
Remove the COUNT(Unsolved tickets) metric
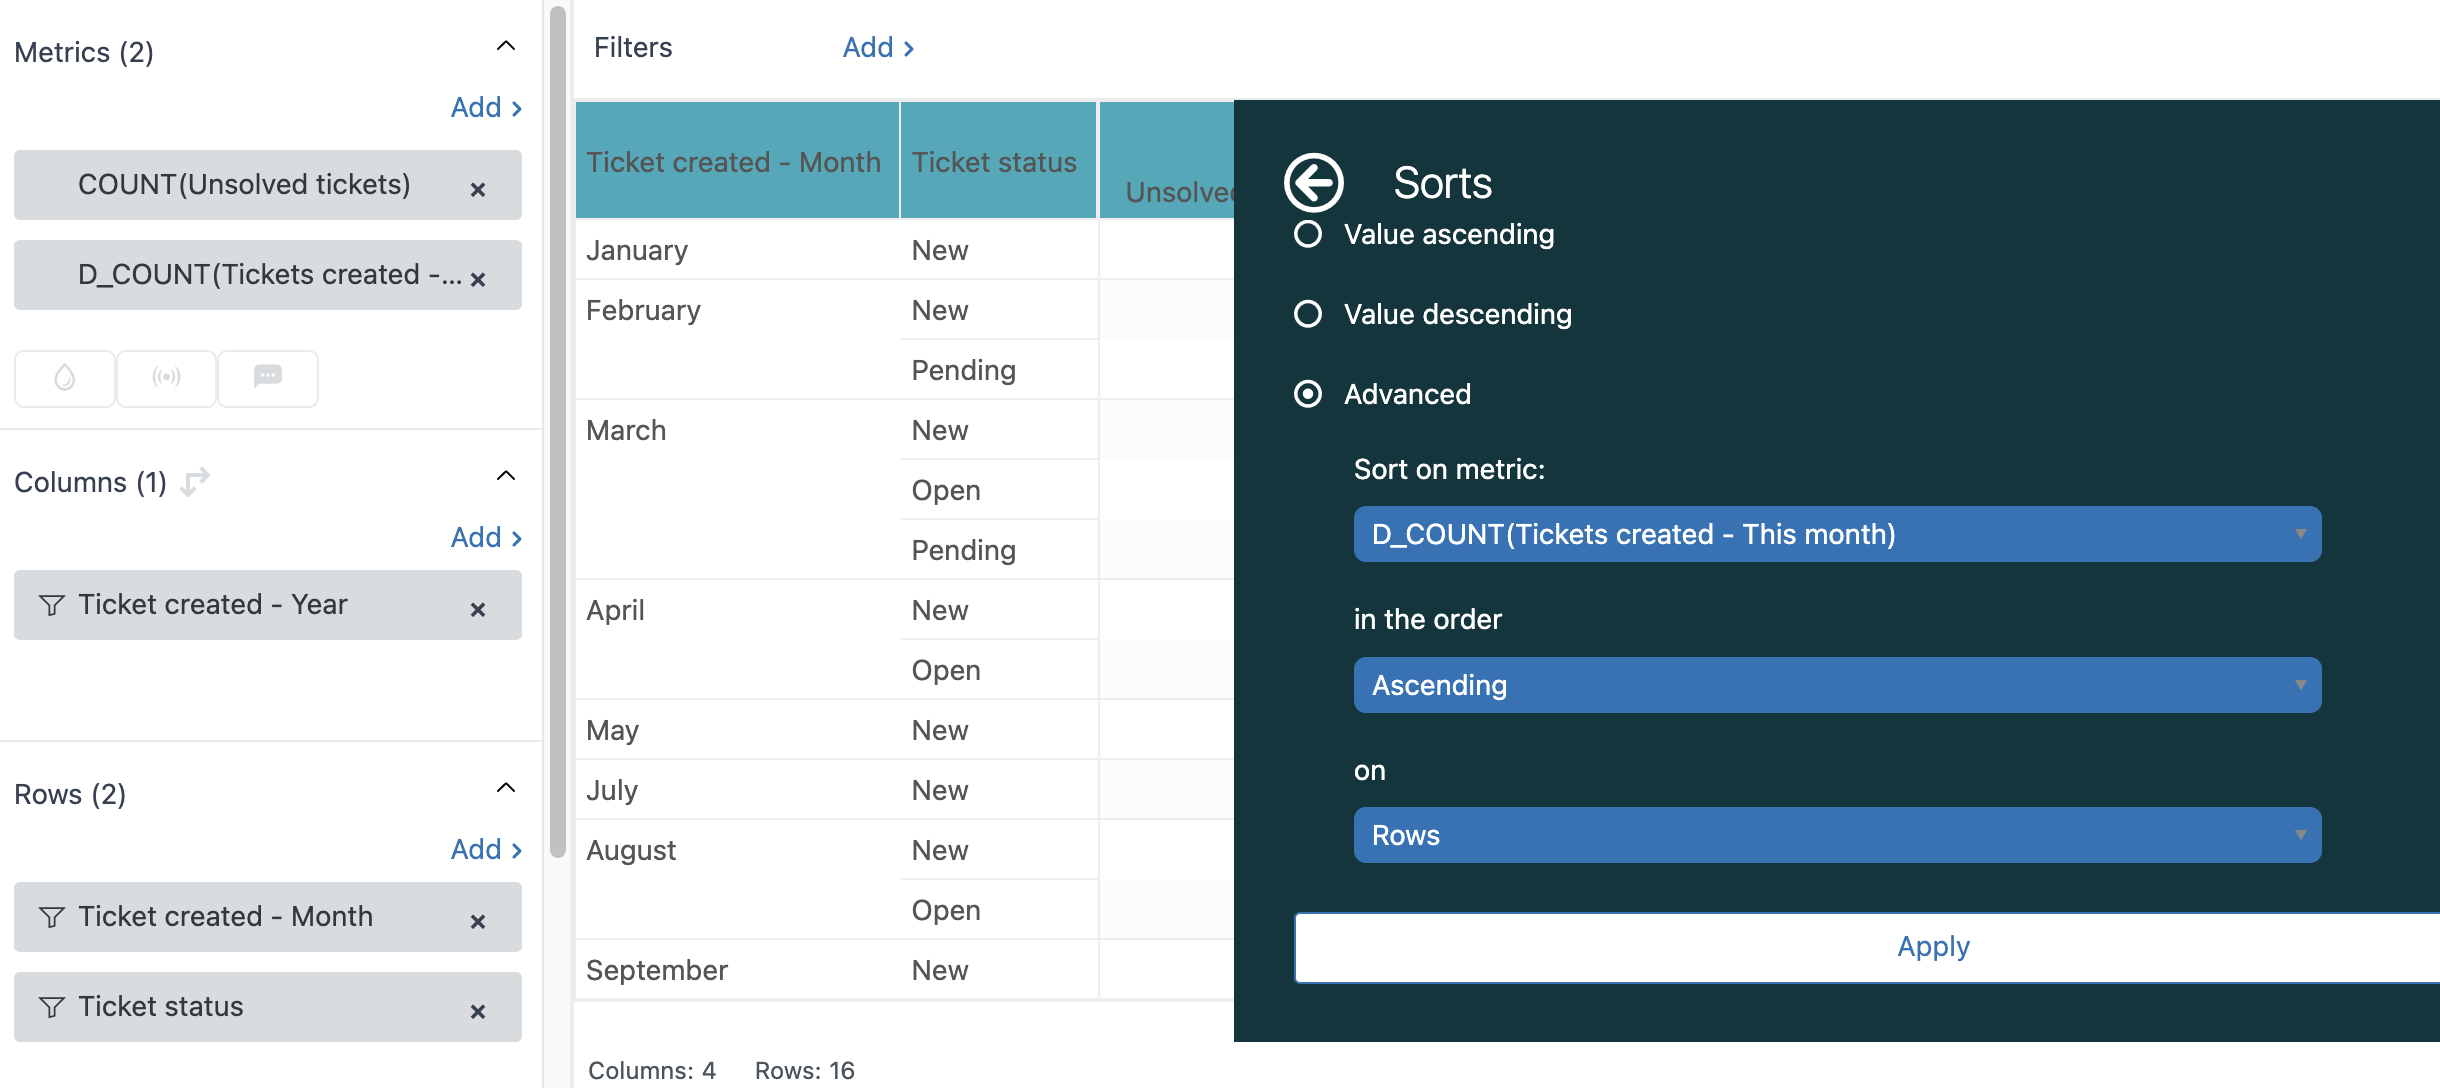tap(478, 189)
